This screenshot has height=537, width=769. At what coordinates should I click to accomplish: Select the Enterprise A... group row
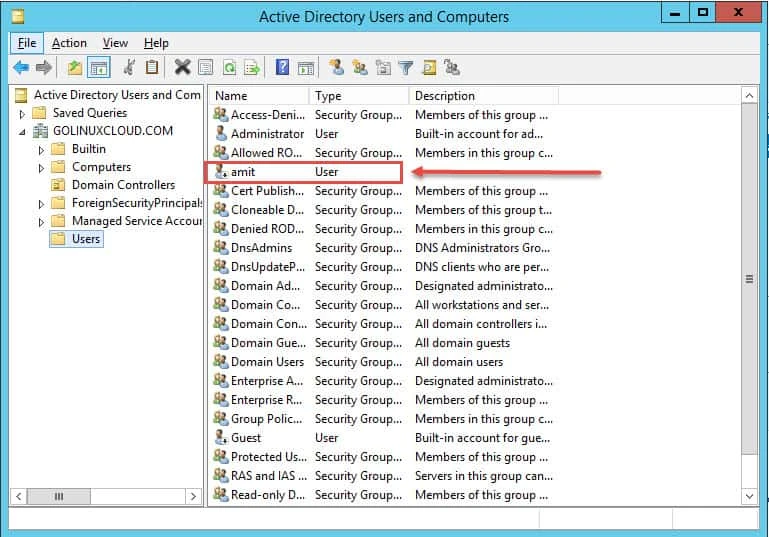384,381
